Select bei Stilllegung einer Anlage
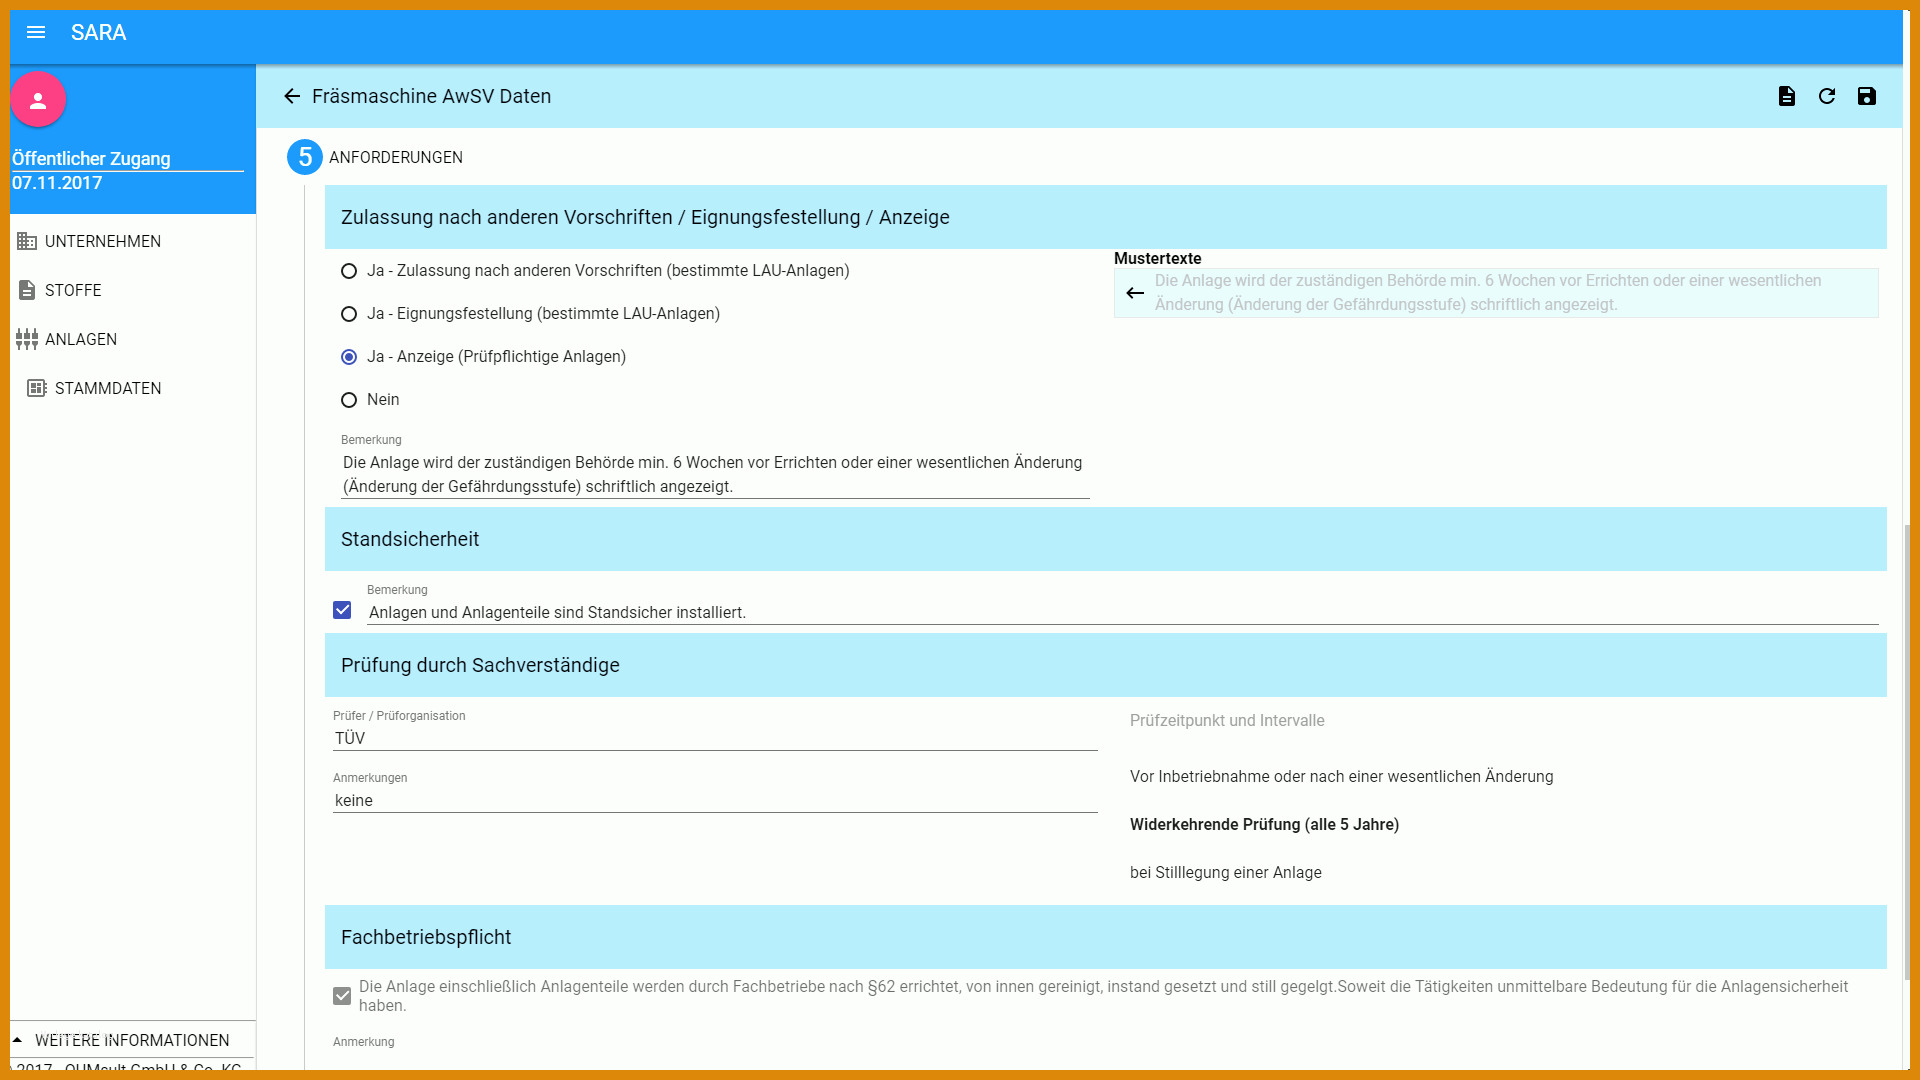 click(1225, 873)
